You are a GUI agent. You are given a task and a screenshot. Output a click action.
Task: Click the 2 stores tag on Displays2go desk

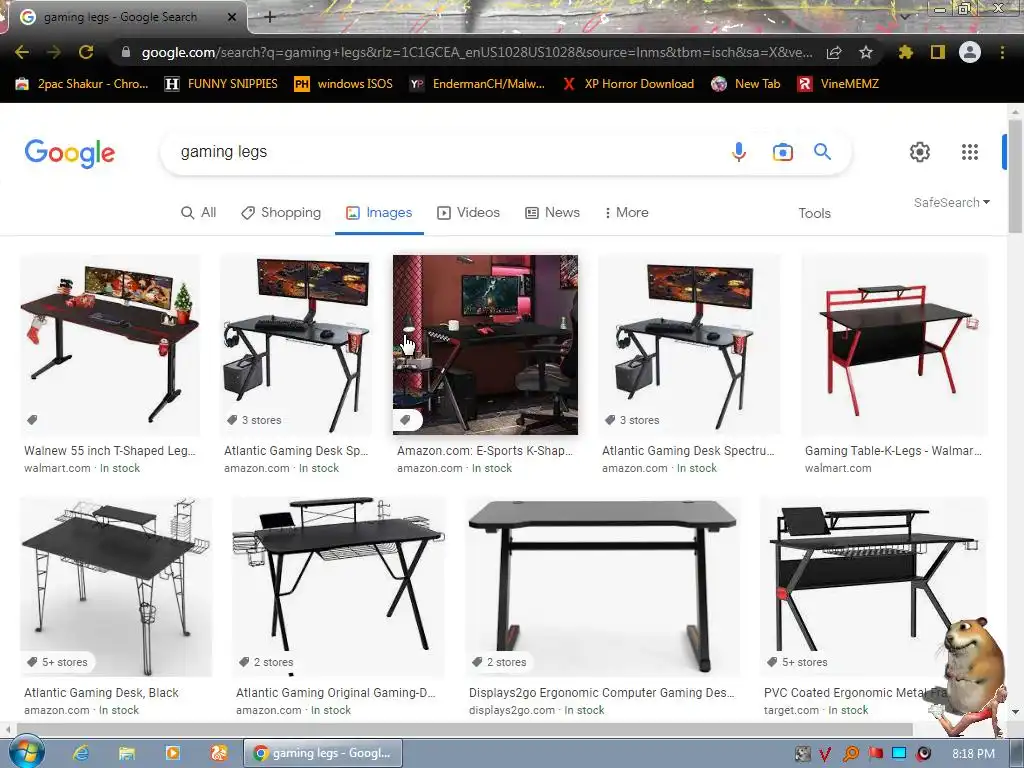pos(500,662)
